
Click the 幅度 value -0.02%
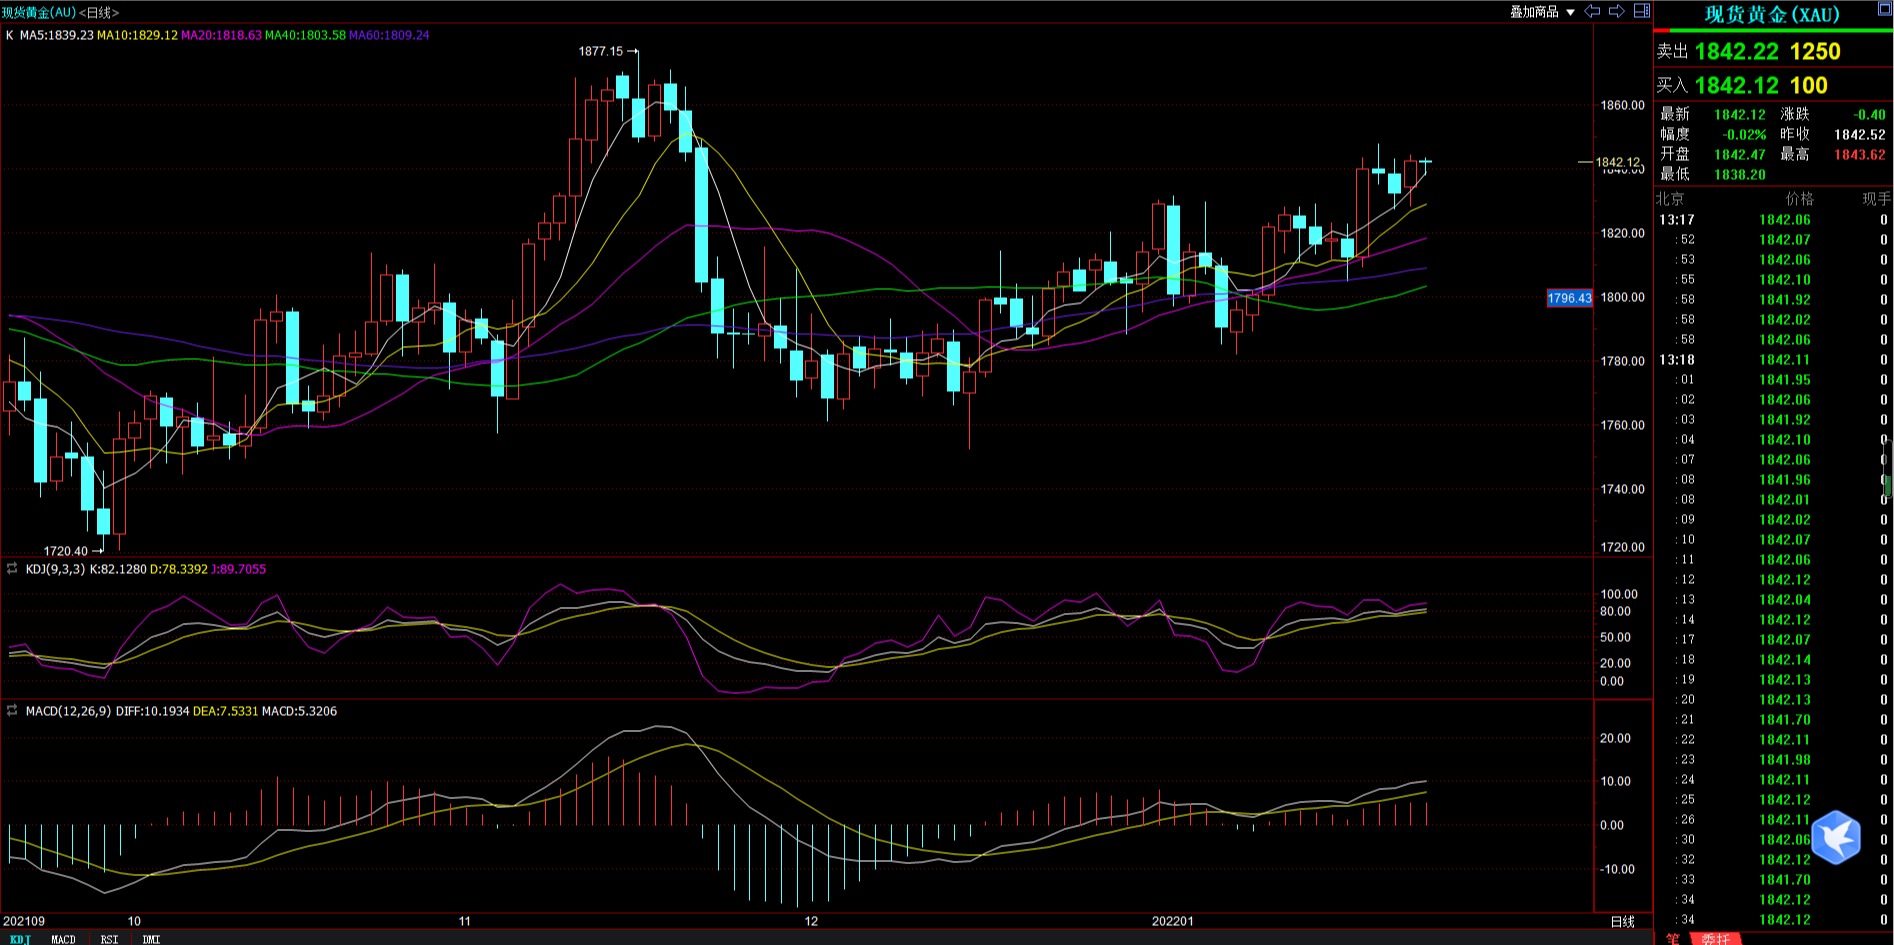point(1744,134)
